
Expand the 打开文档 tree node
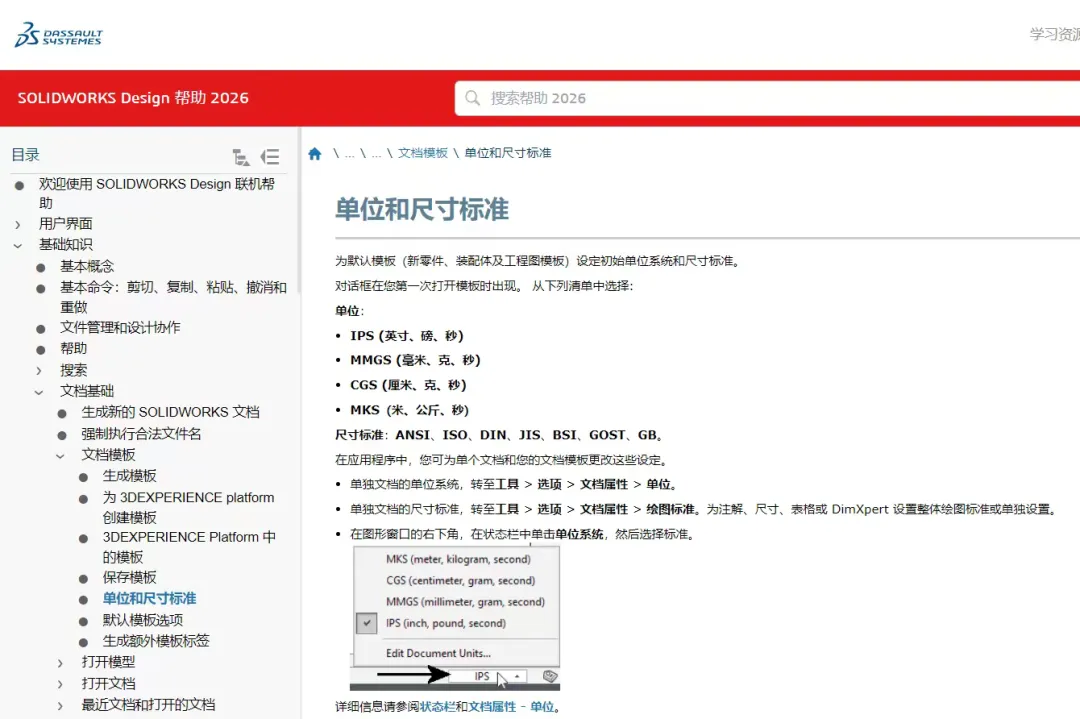61,684
